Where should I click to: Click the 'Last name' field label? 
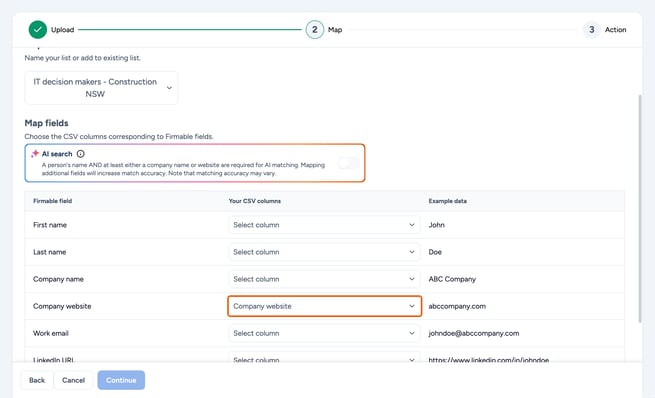click(x=49, y=252)
